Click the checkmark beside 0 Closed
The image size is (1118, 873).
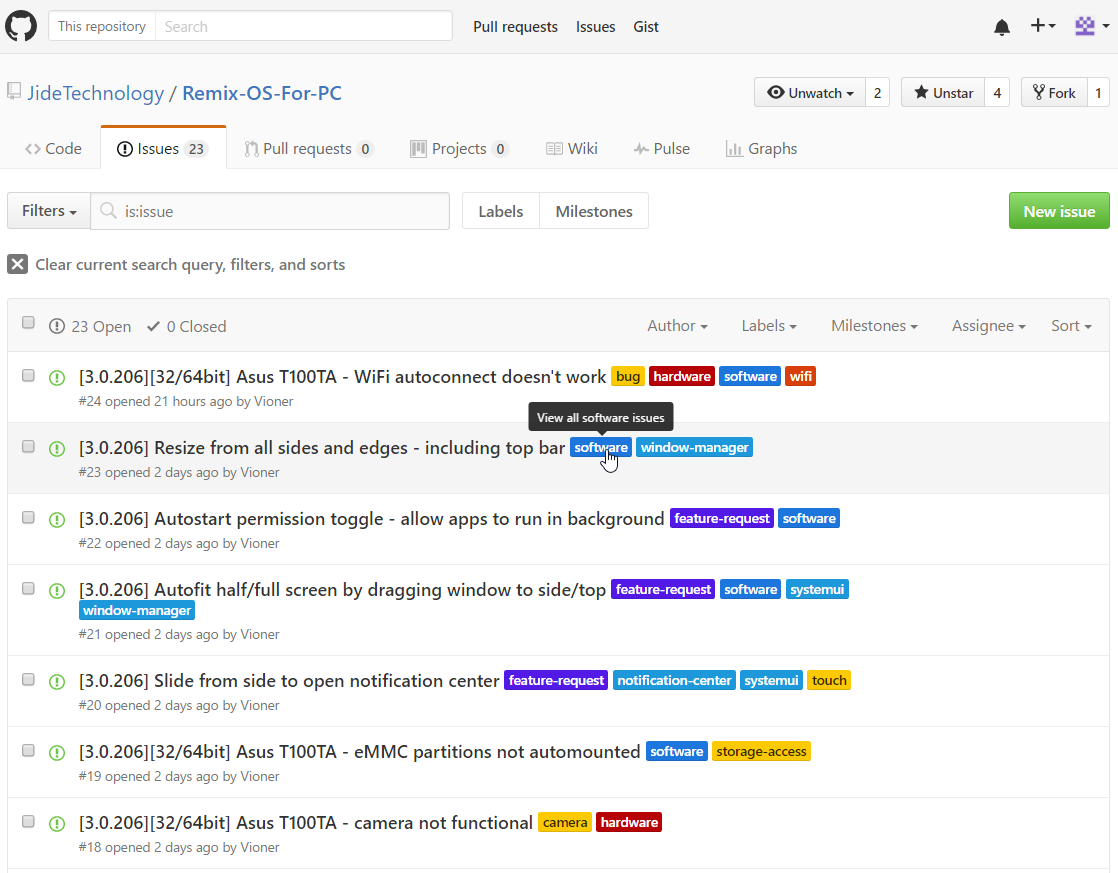pyautogui.click(x=153, y=327)
